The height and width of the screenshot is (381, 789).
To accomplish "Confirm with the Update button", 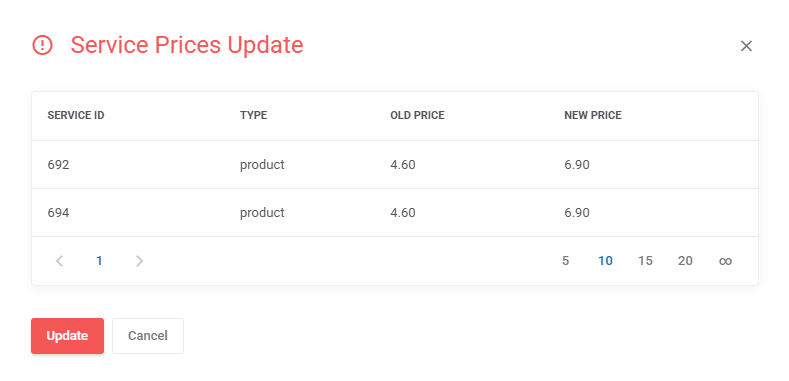I will 67,336.
